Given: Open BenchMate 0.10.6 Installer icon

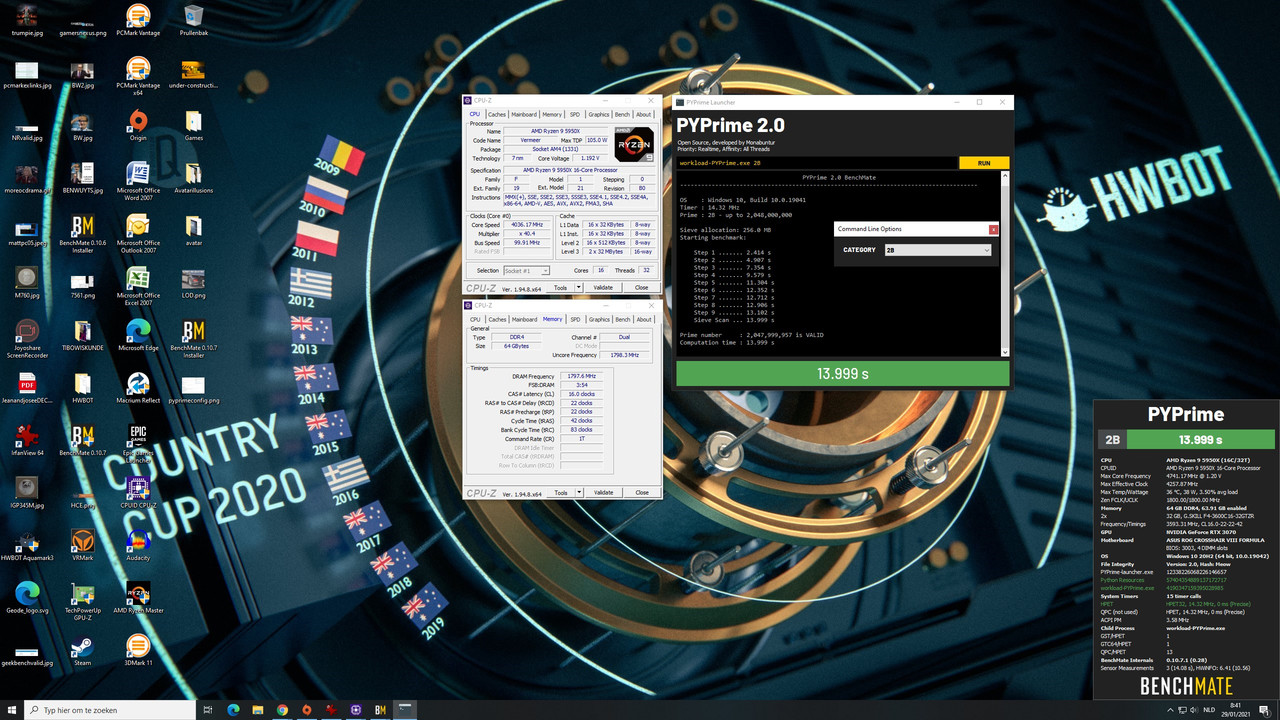Looking at the screenshot, I should point(82,234).
